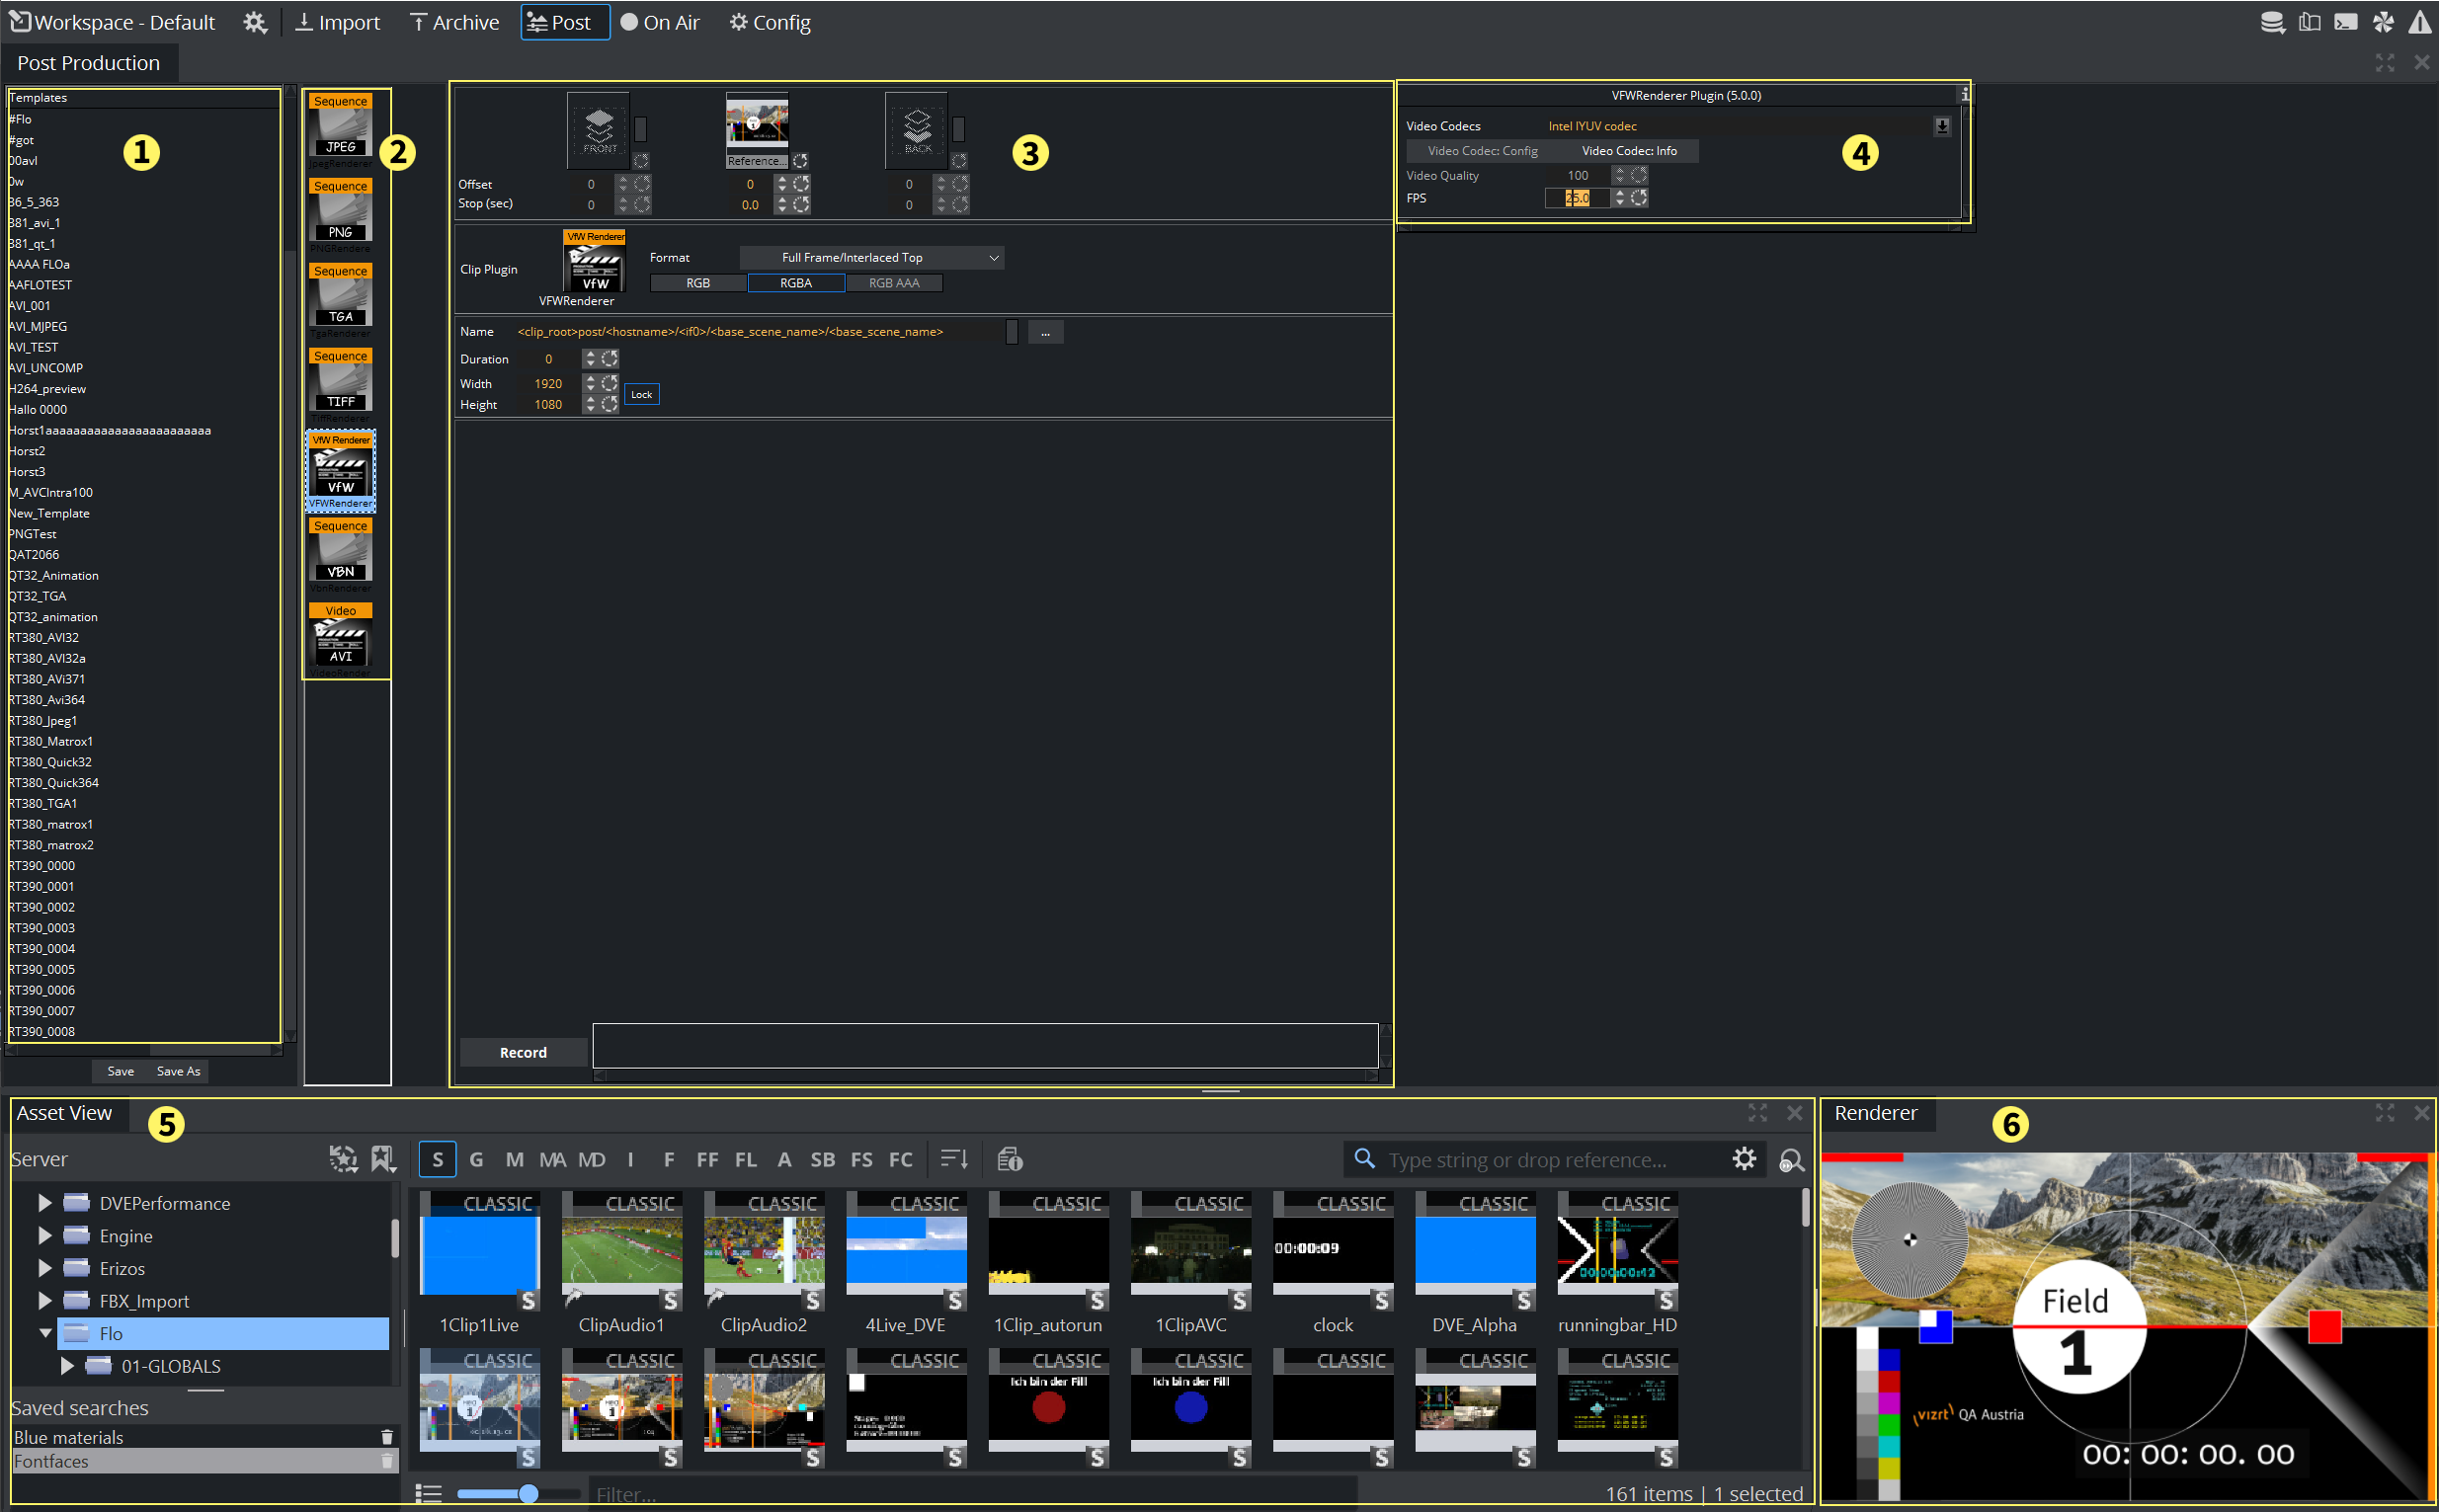The image size is (2439, 1512).
Task: Click the FRONT layer scene placeholder
Action: click(x=599, y=130)
